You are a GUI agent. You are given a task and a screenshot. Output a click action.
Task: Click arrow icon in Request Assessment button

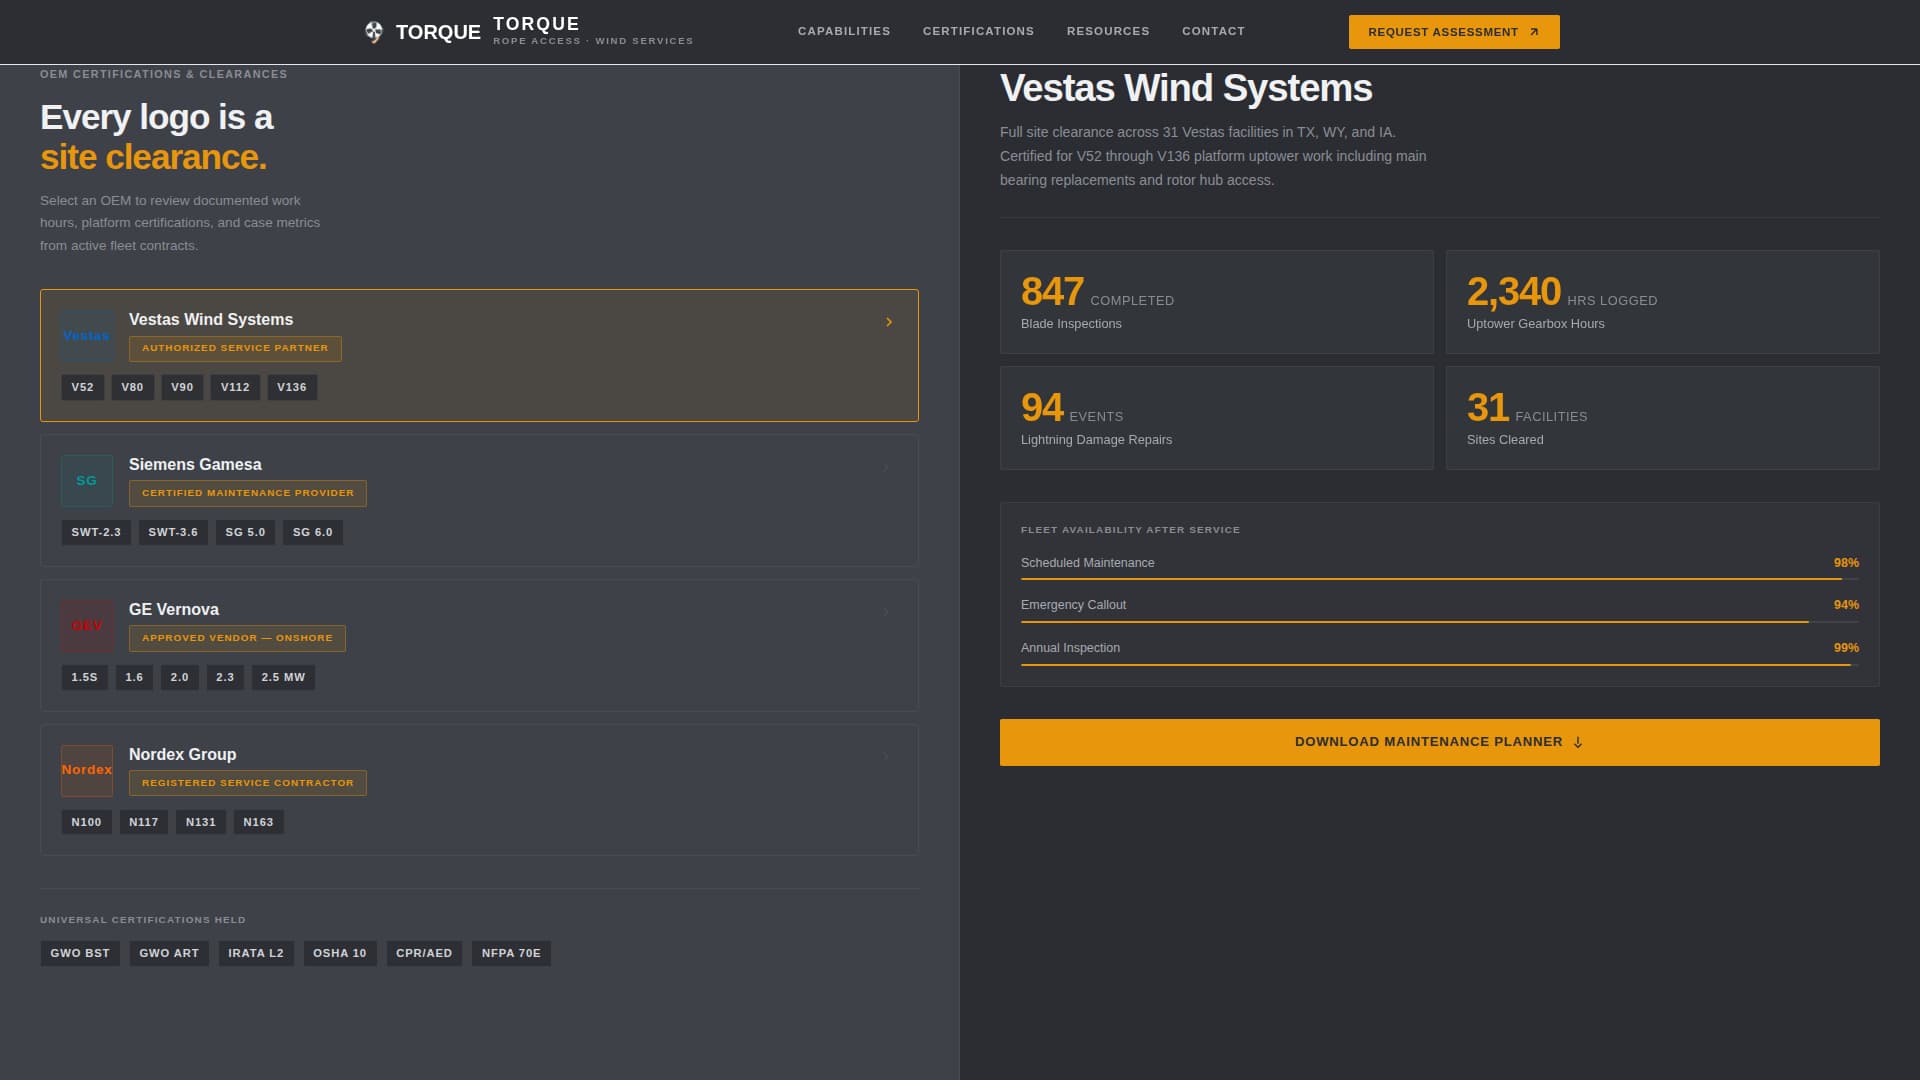click(1534, 32)
